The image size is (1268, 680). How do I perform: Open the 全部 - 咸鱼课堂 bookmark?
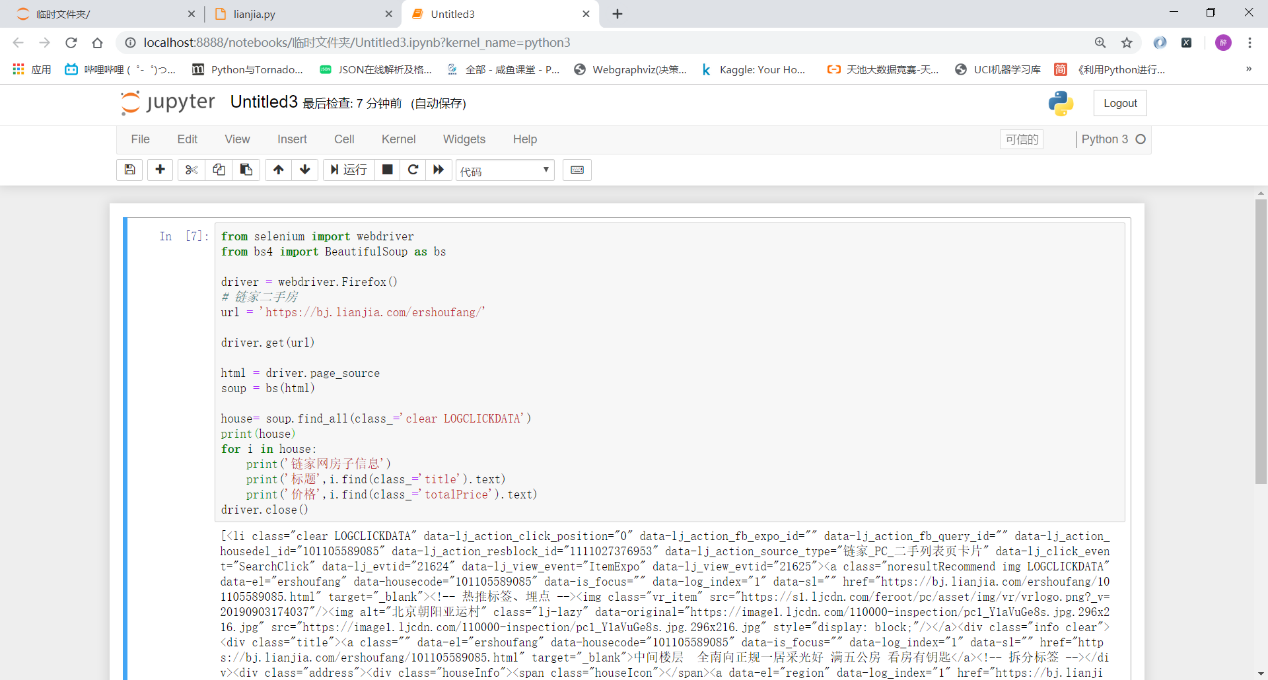pos(502,70)
